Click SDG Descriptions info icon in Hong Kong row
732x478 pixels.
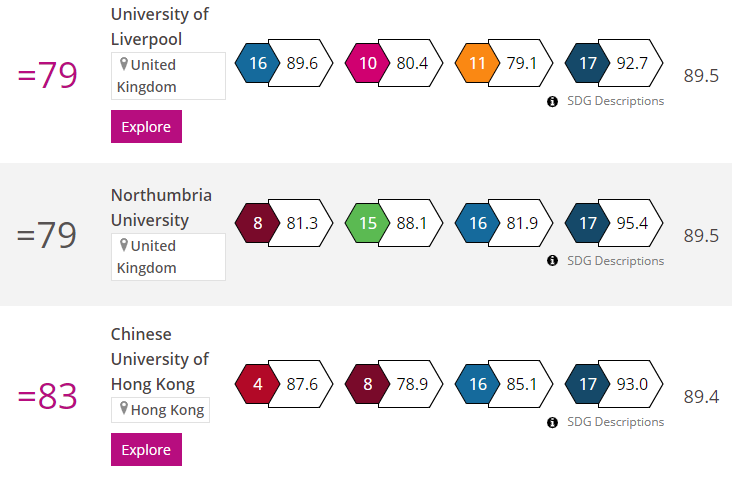point(552,422)
